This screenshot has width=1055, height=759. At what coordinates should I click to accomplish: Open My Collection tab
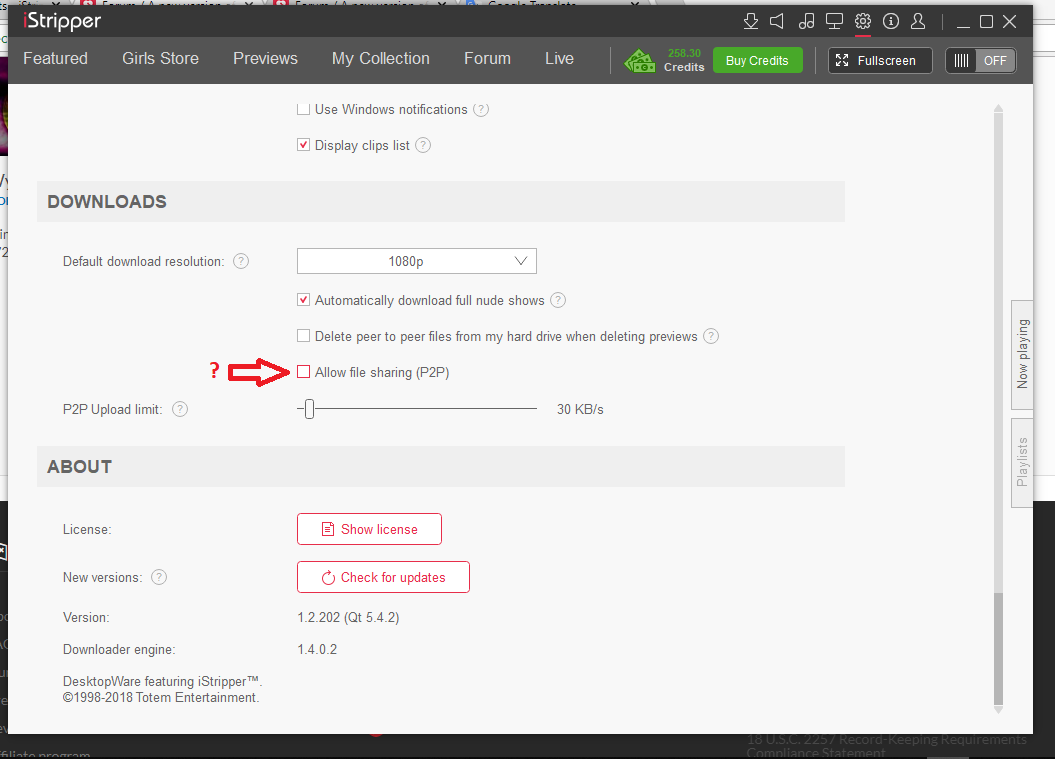[x=381, y=59]
